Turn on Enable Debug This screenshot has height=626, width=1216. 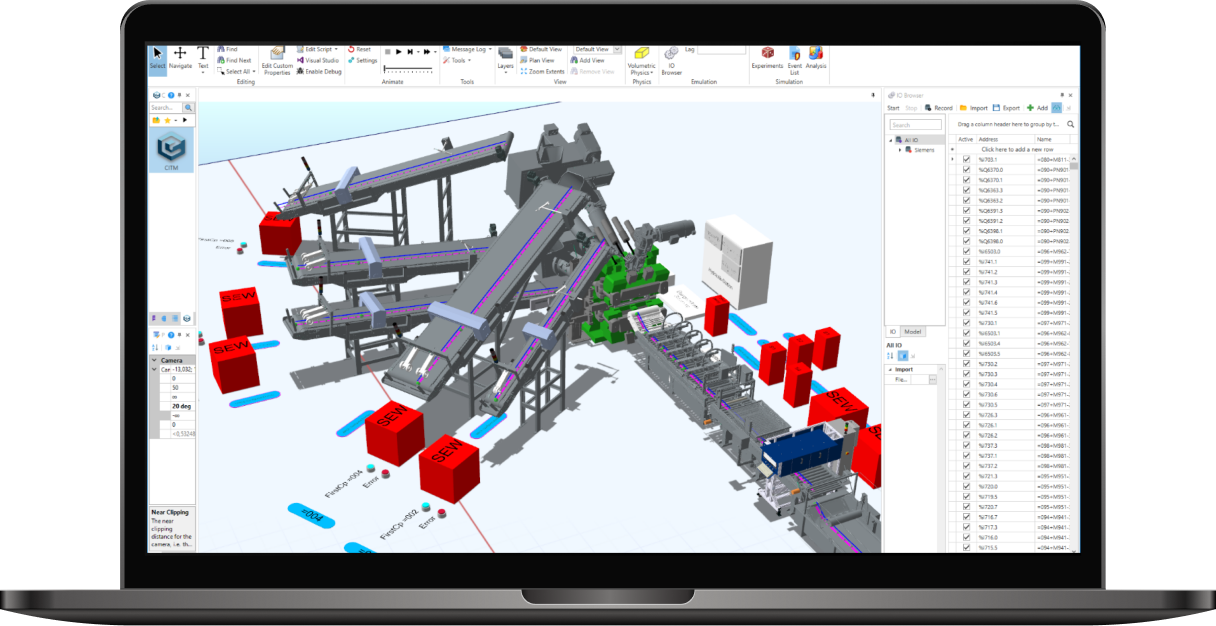pos(319,71)
